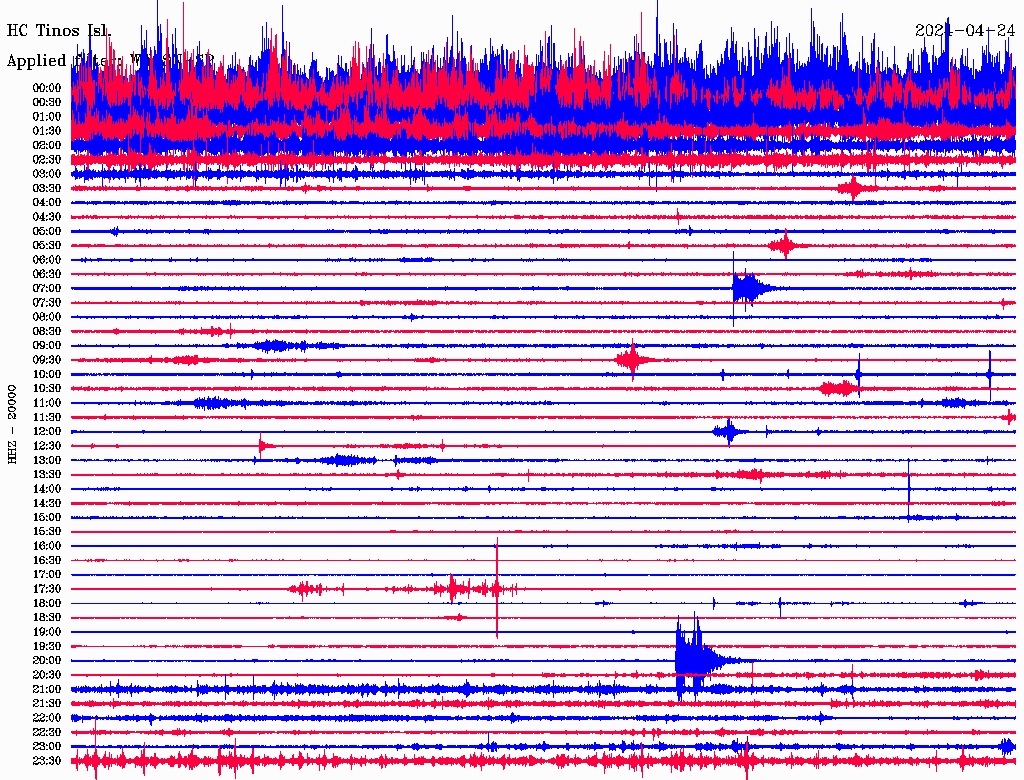Select the 07:30 time label
1024x780 pixels.
point(47,302)
